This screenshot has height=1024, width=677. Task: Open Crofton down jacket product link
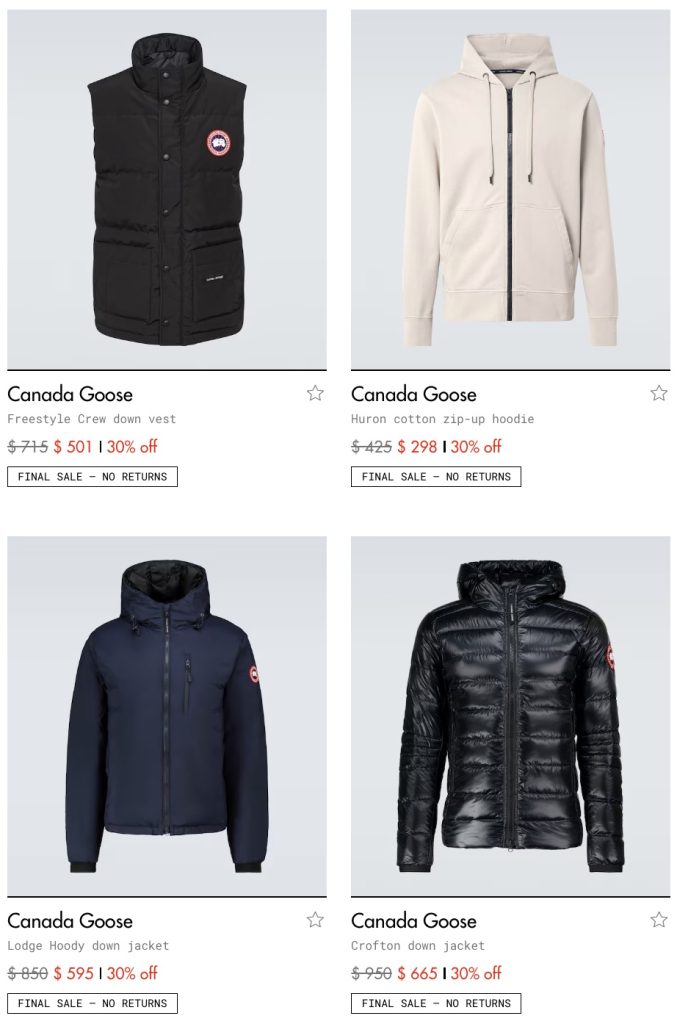(x=418, y=945)
